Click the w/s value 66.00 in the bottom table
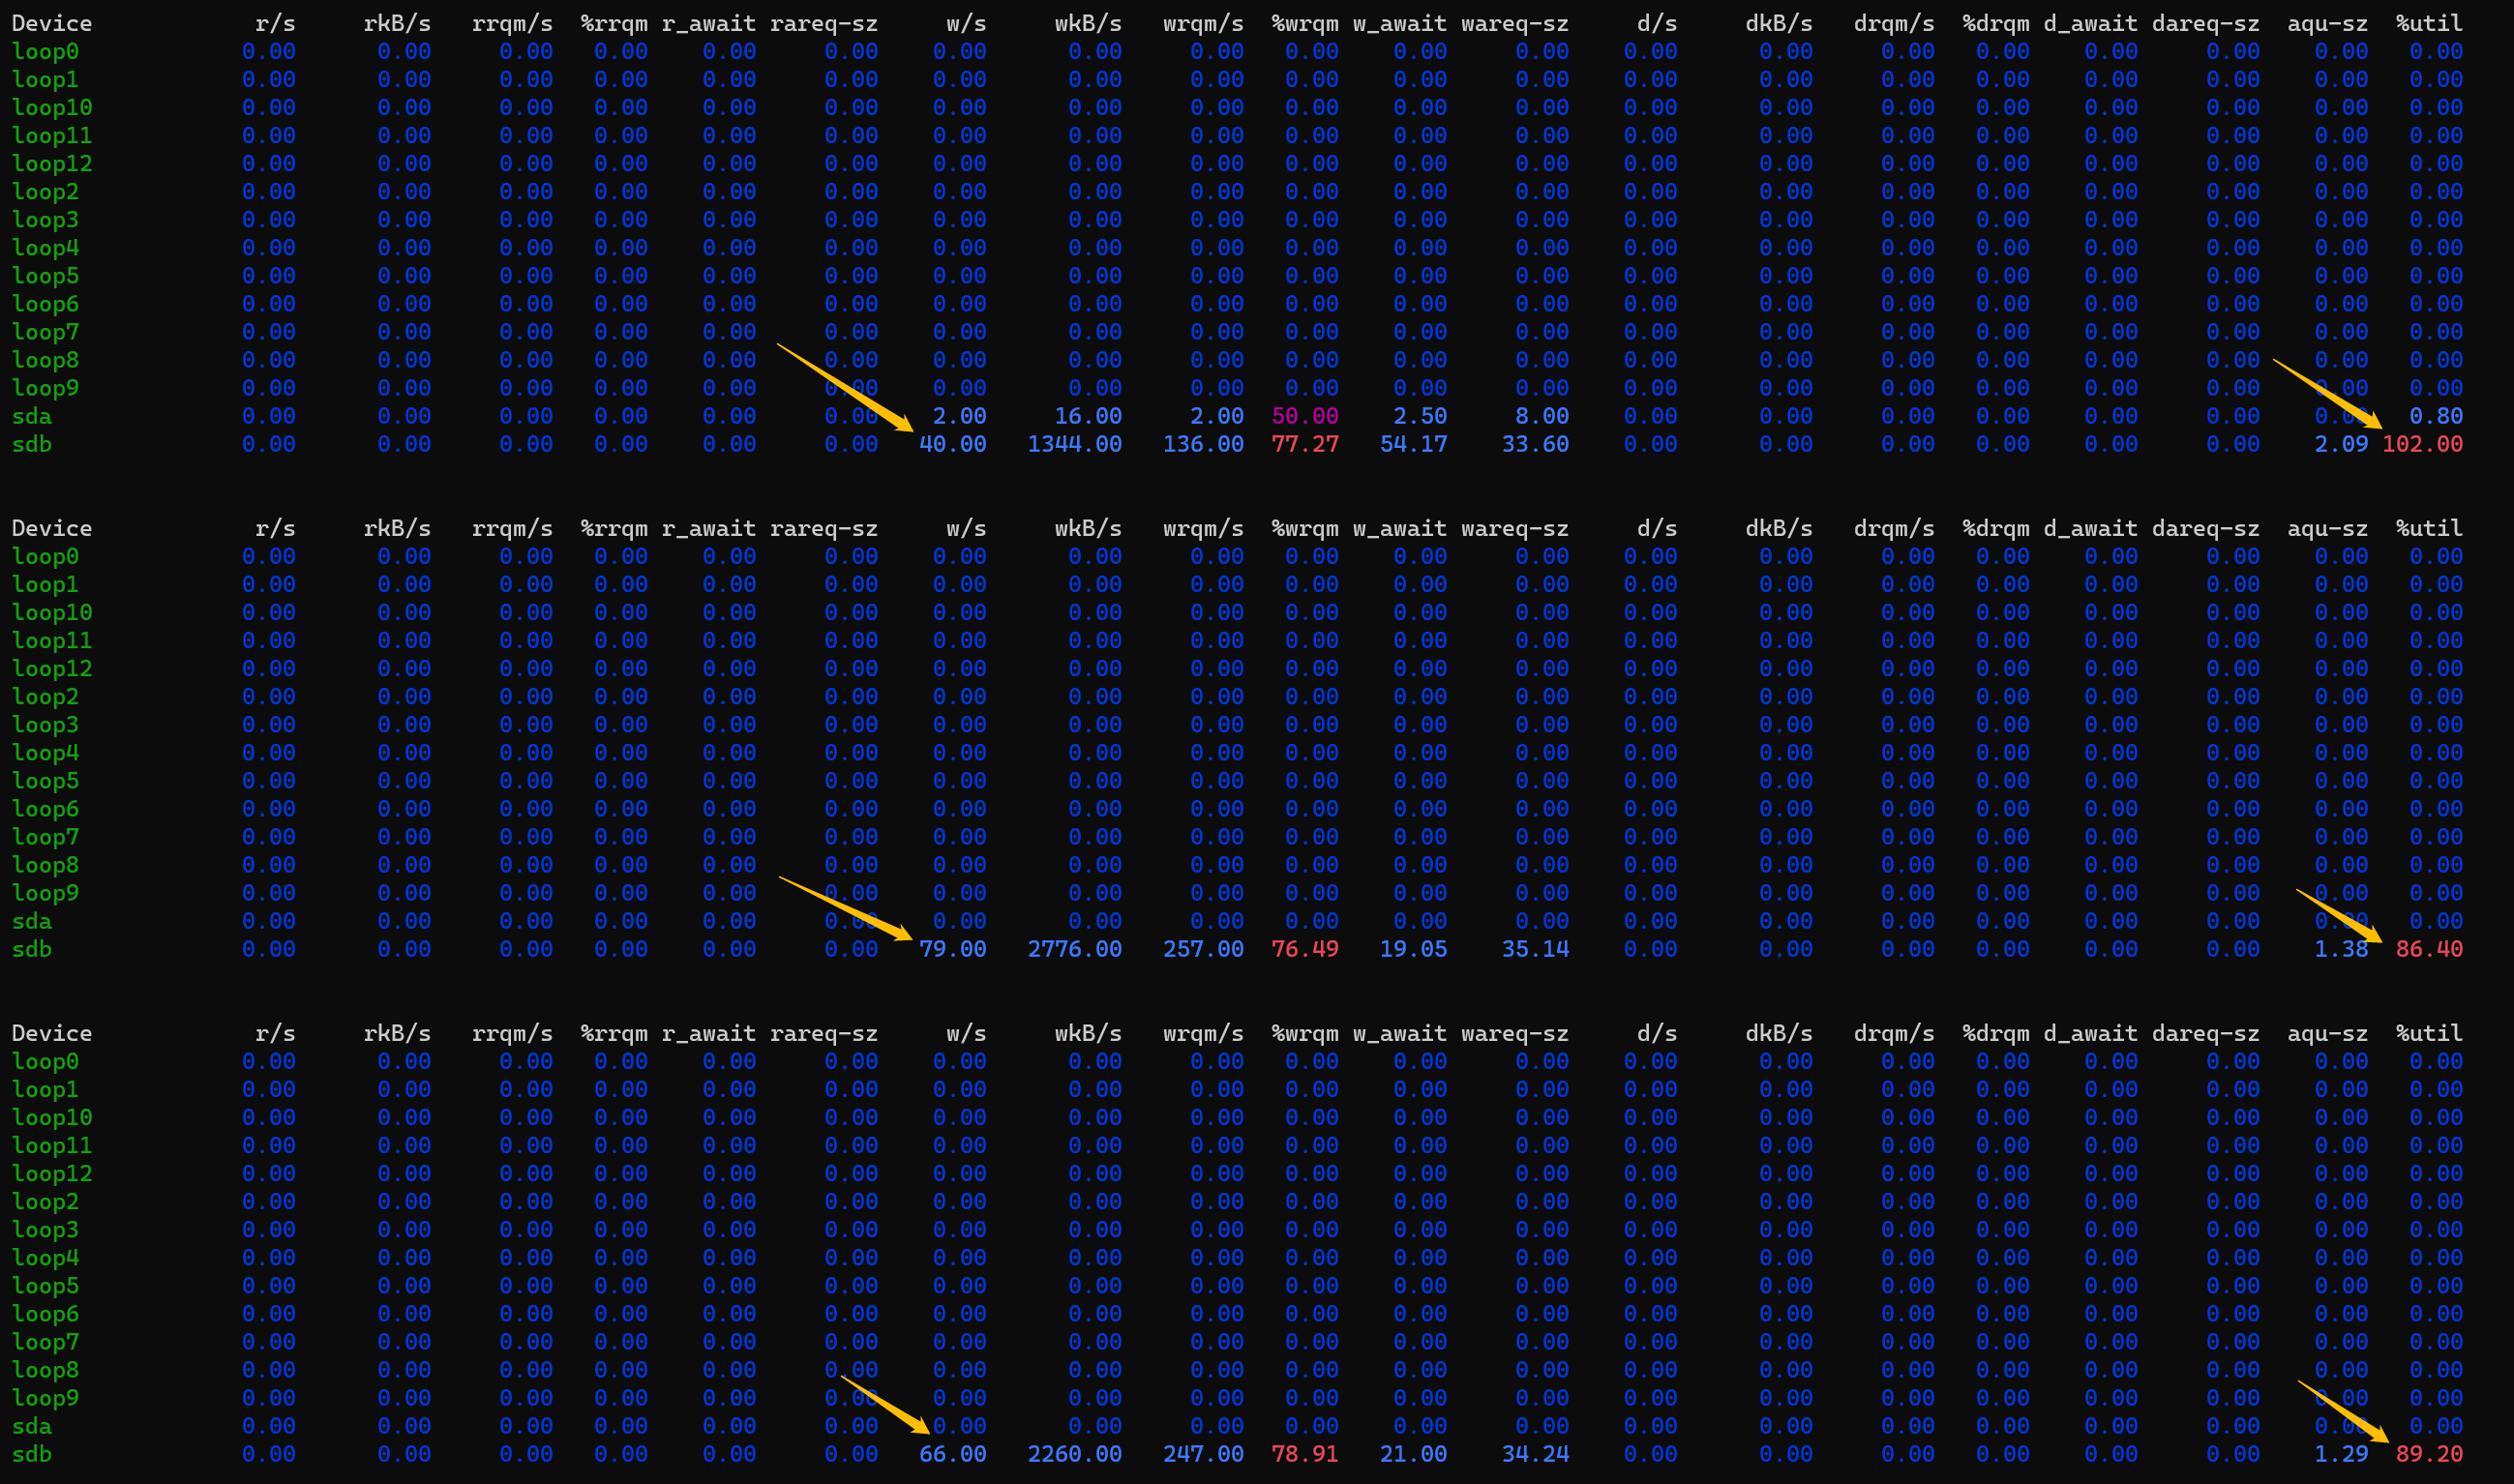The image size is (2514, 1484). [953, 1454]
